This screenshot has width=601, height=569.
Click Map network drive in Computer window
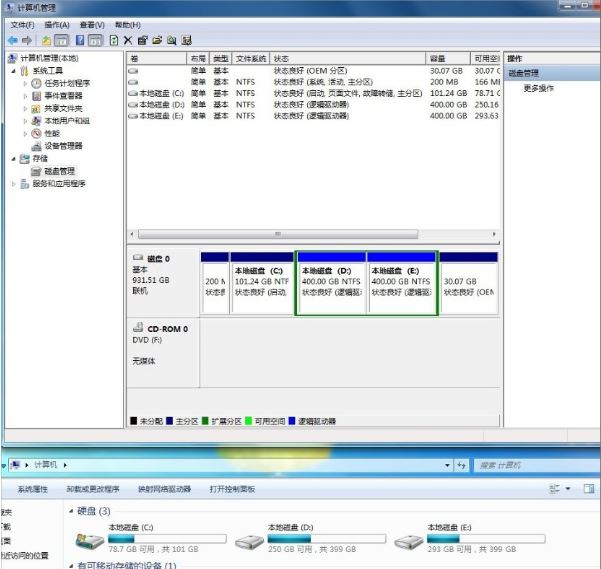pos(164,489)
